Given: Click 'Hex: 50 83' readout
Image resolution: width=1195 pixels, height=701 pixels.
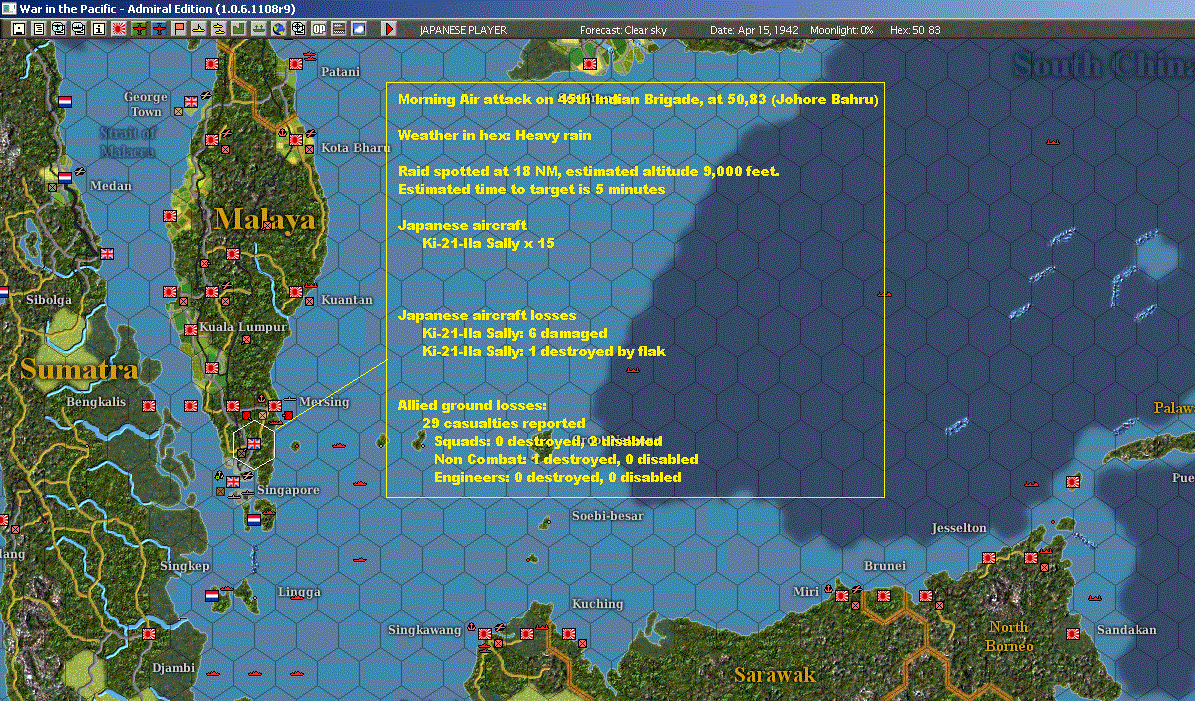Looking at the screenshot, I should tap(915, 30).
